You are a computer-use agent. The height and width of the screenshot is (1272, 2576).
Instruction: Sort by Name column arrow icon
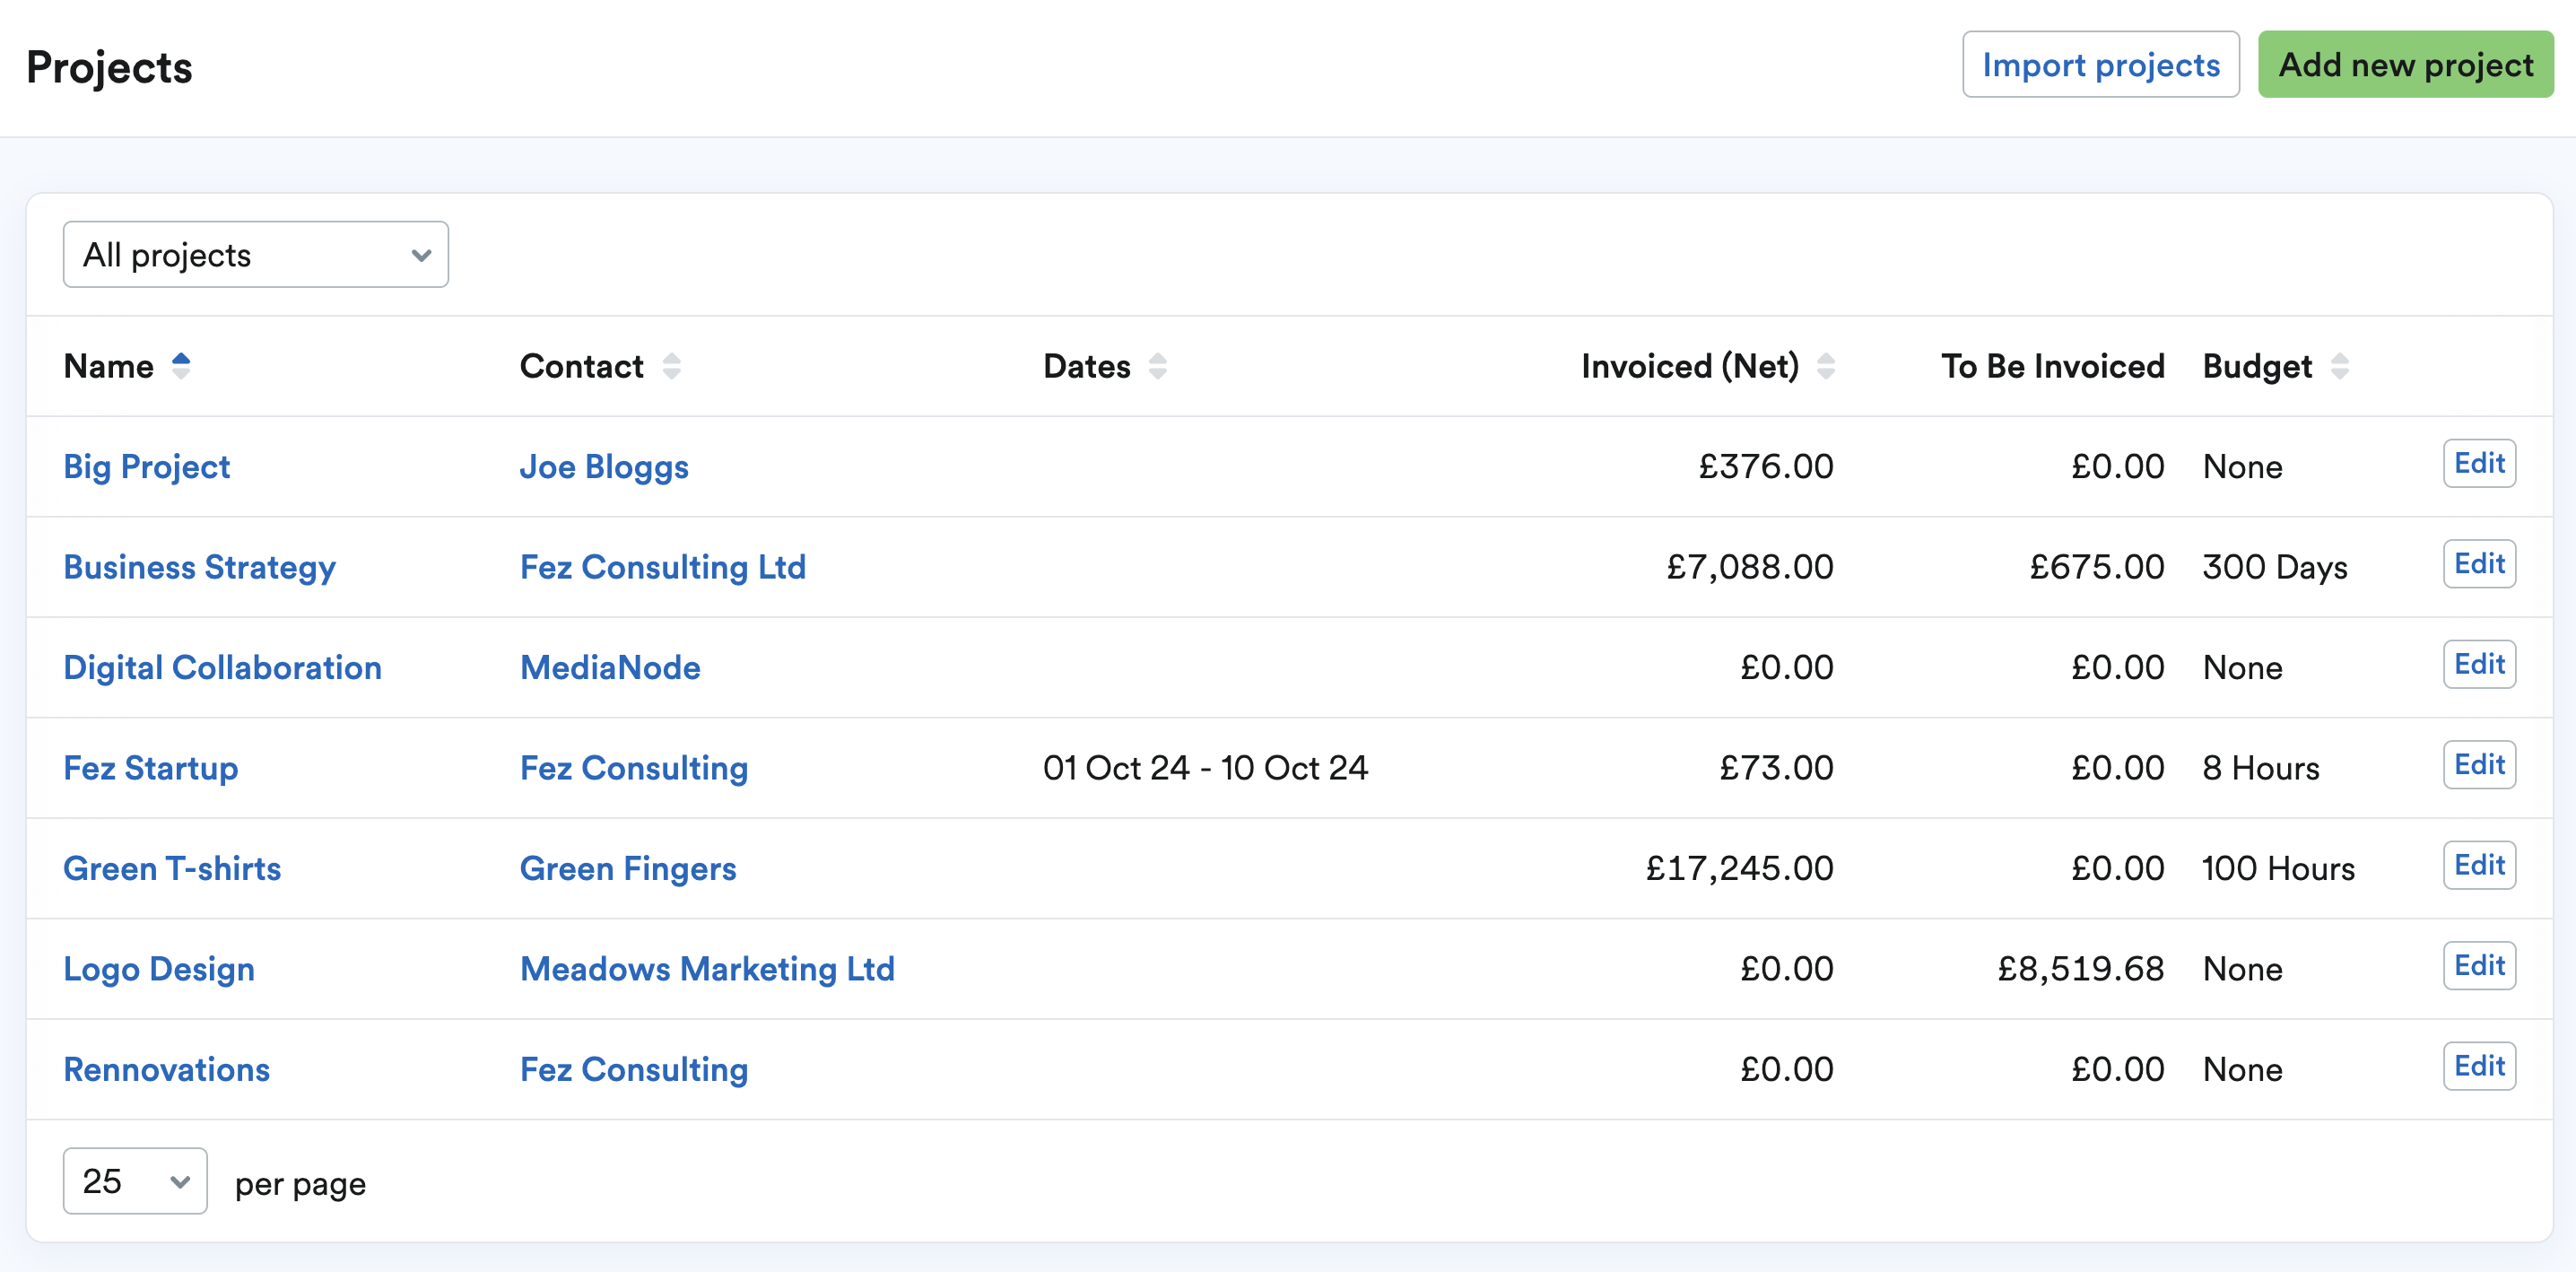click(x=181, y=366)
